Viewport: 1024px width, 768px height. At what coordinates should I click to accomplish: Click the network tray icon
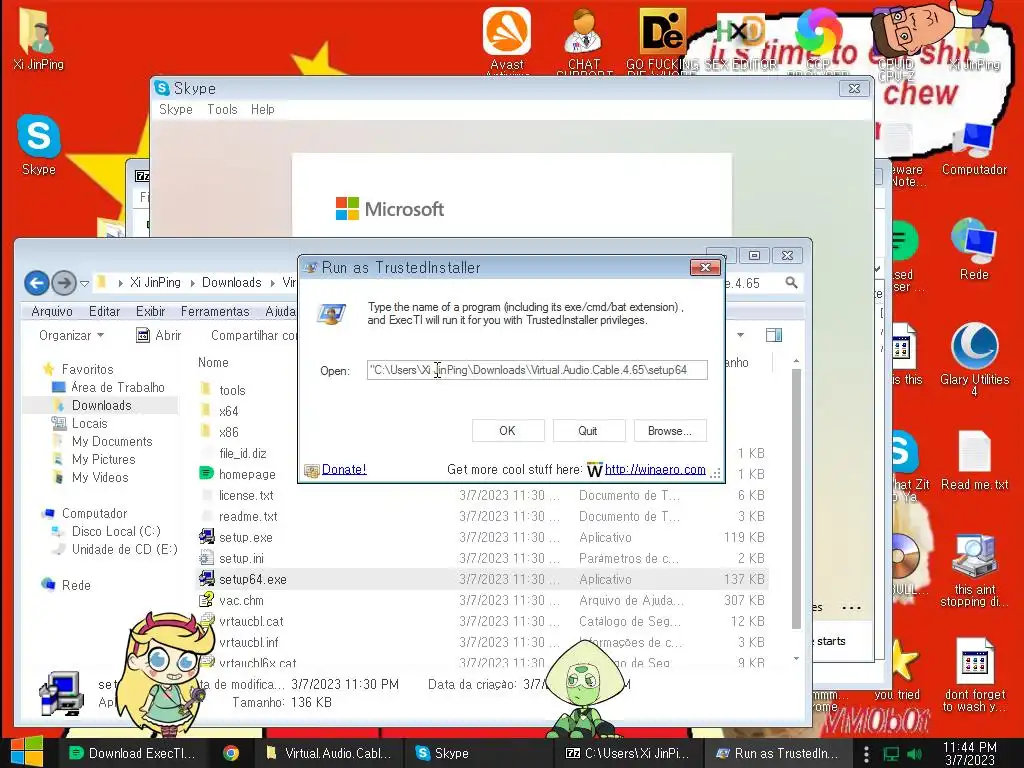[x=891, y=754]
